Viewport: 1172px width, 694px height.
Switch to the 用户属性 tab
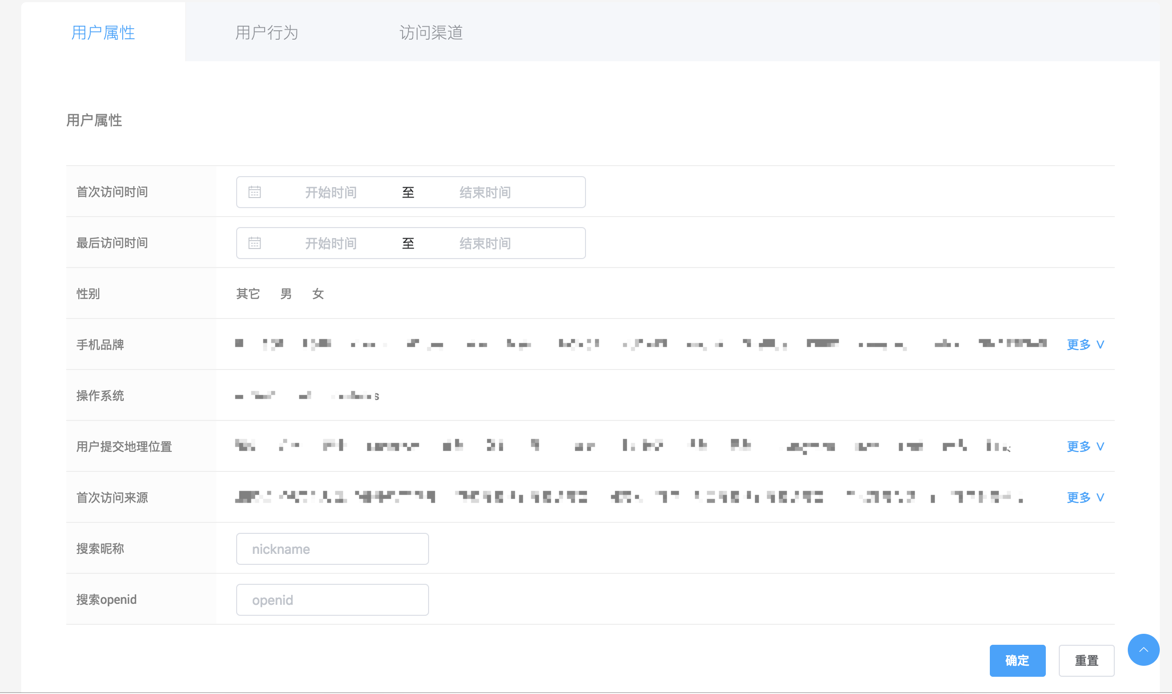click(103, 33)
